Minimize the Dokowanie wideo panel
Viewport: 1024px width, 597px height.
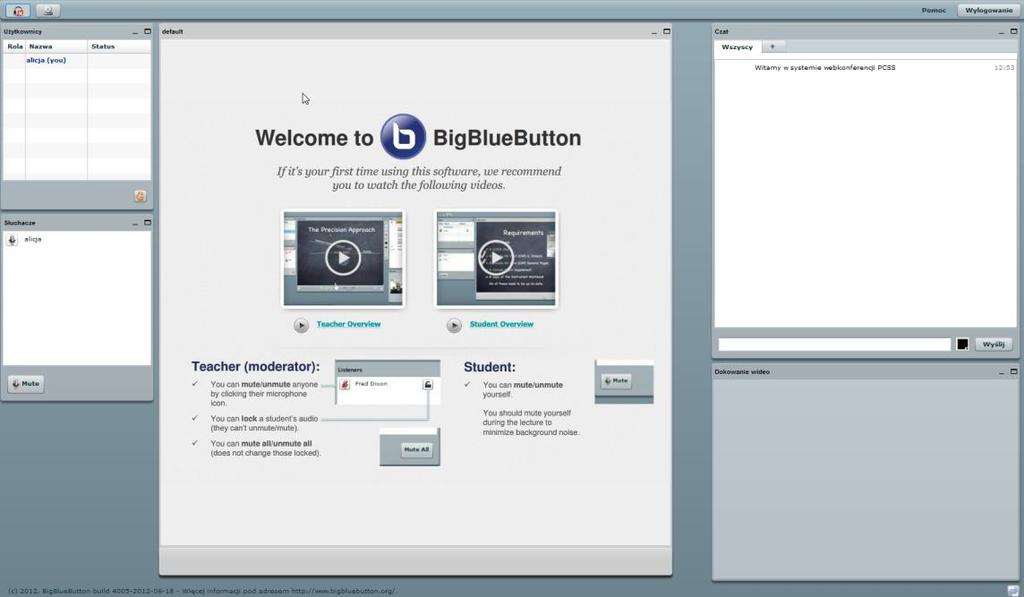[x=1001, y=372]
